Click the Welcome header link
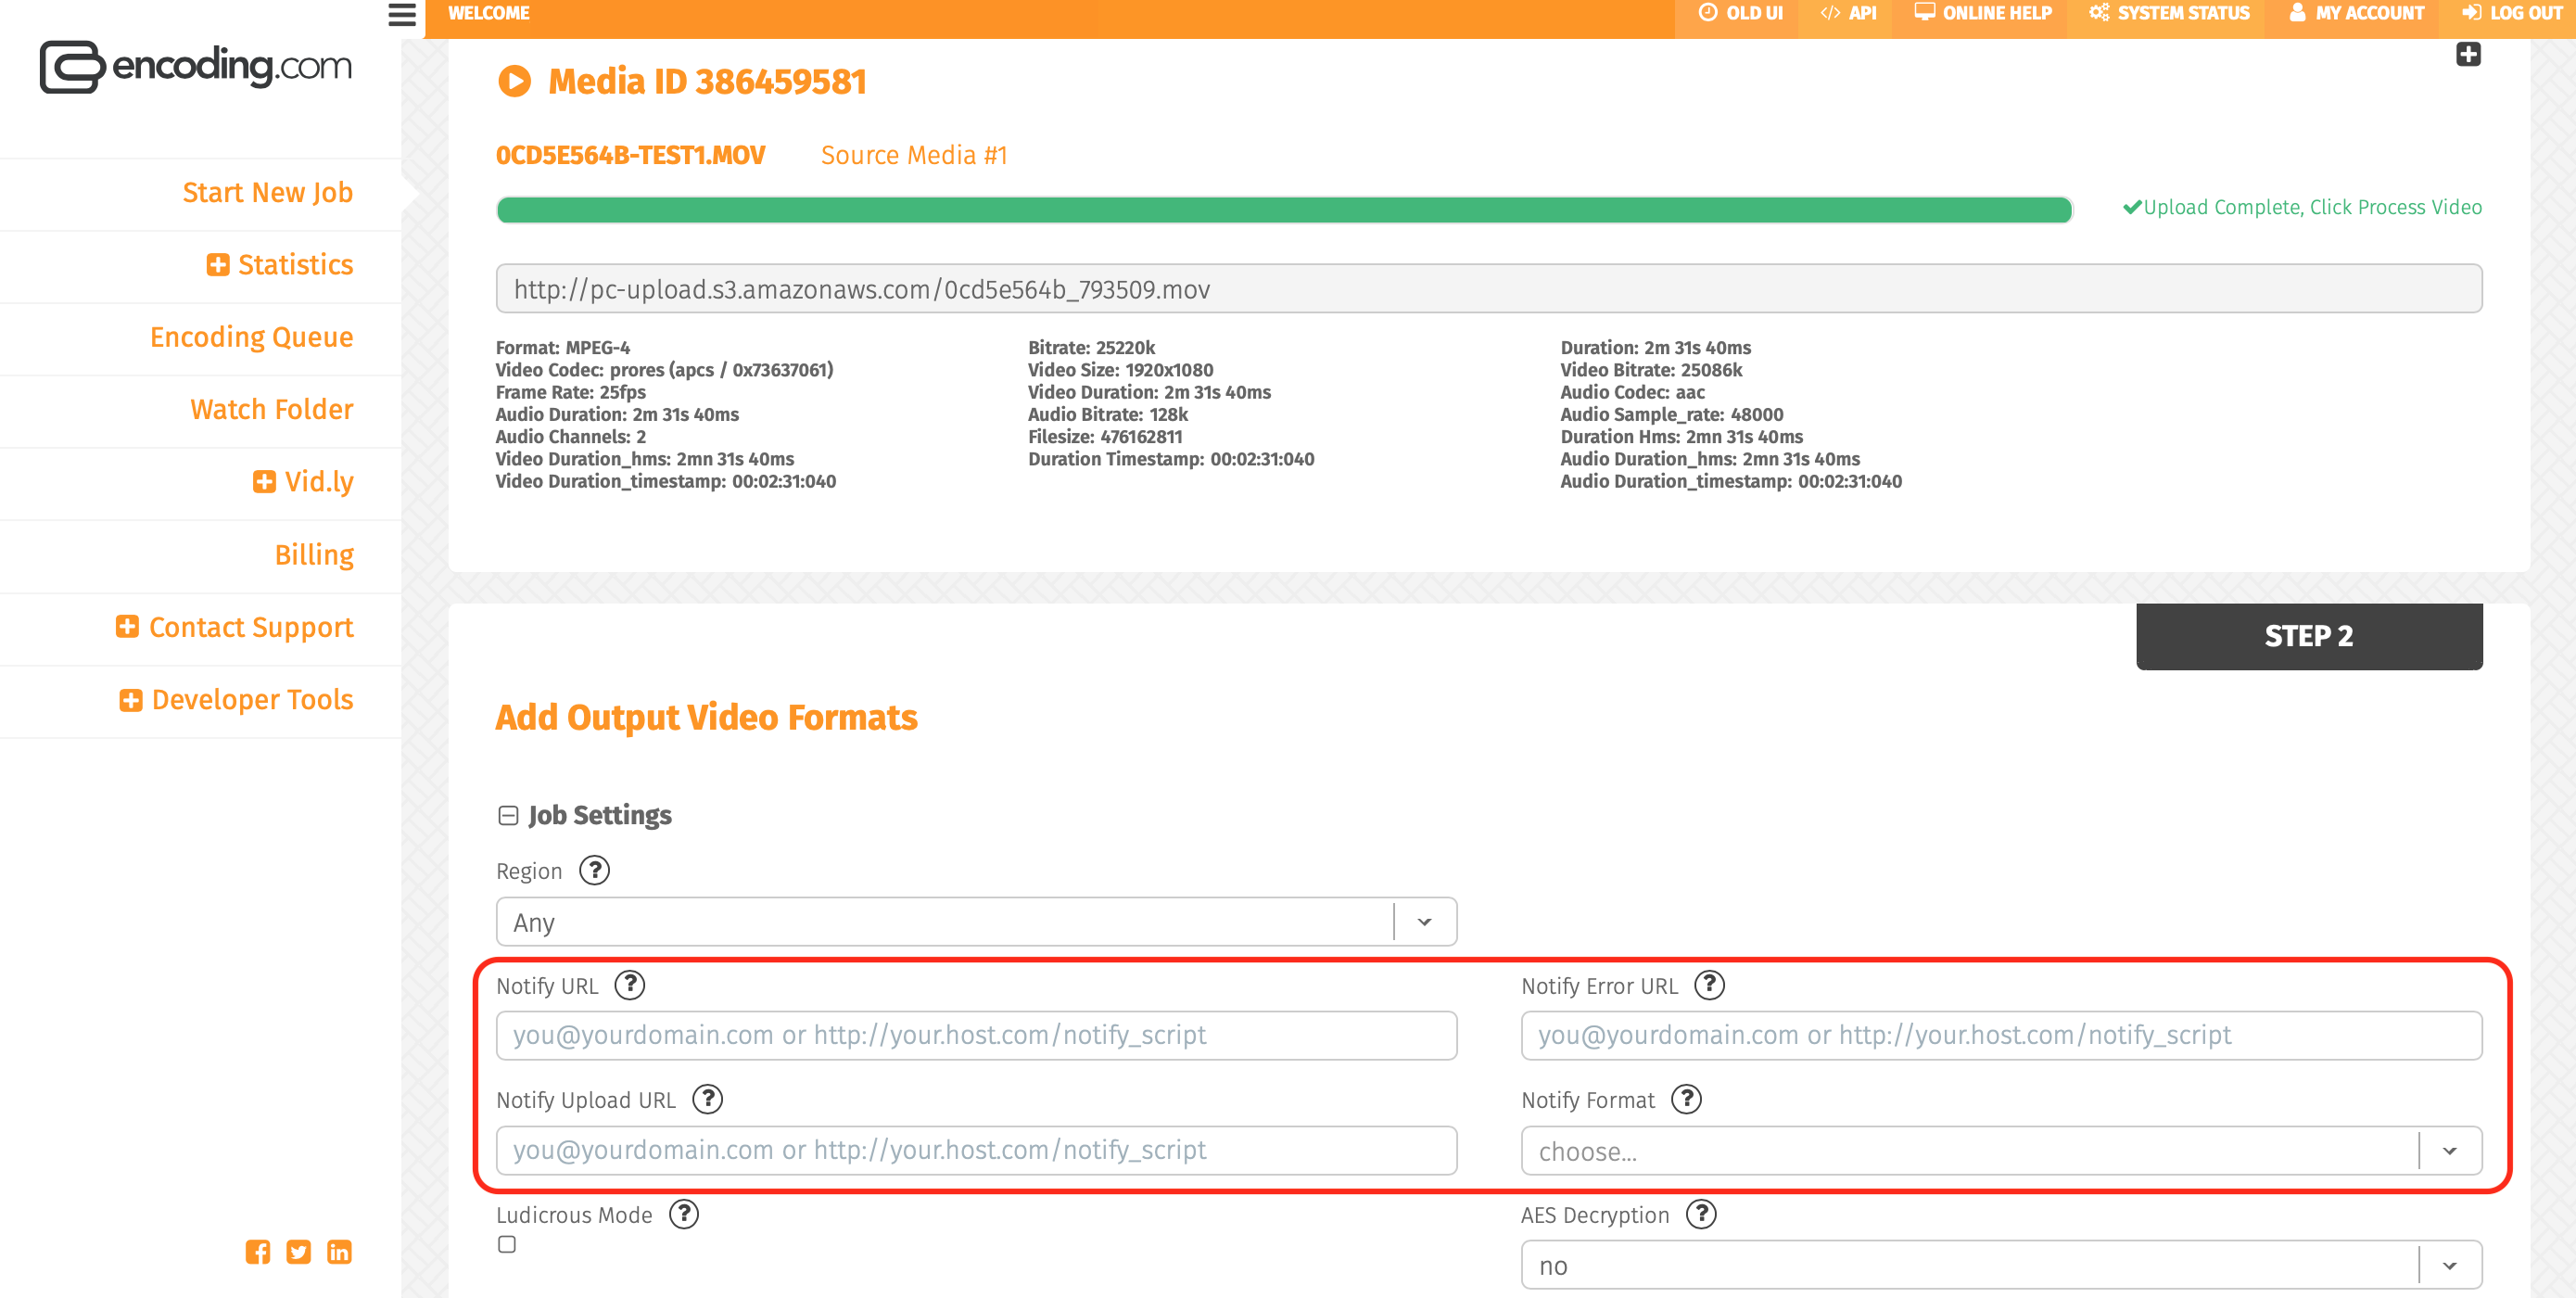 [x=489, y=13]
